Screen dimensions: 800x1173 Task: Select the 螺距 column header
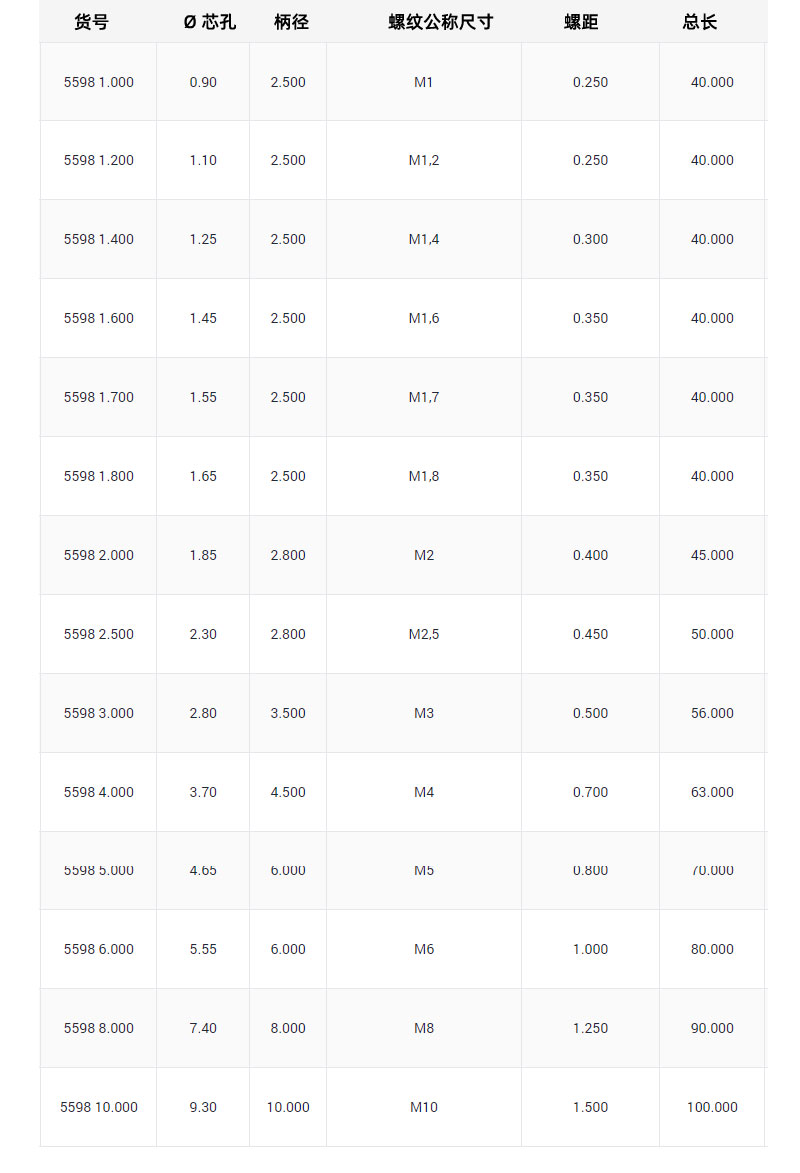(581, 22)
